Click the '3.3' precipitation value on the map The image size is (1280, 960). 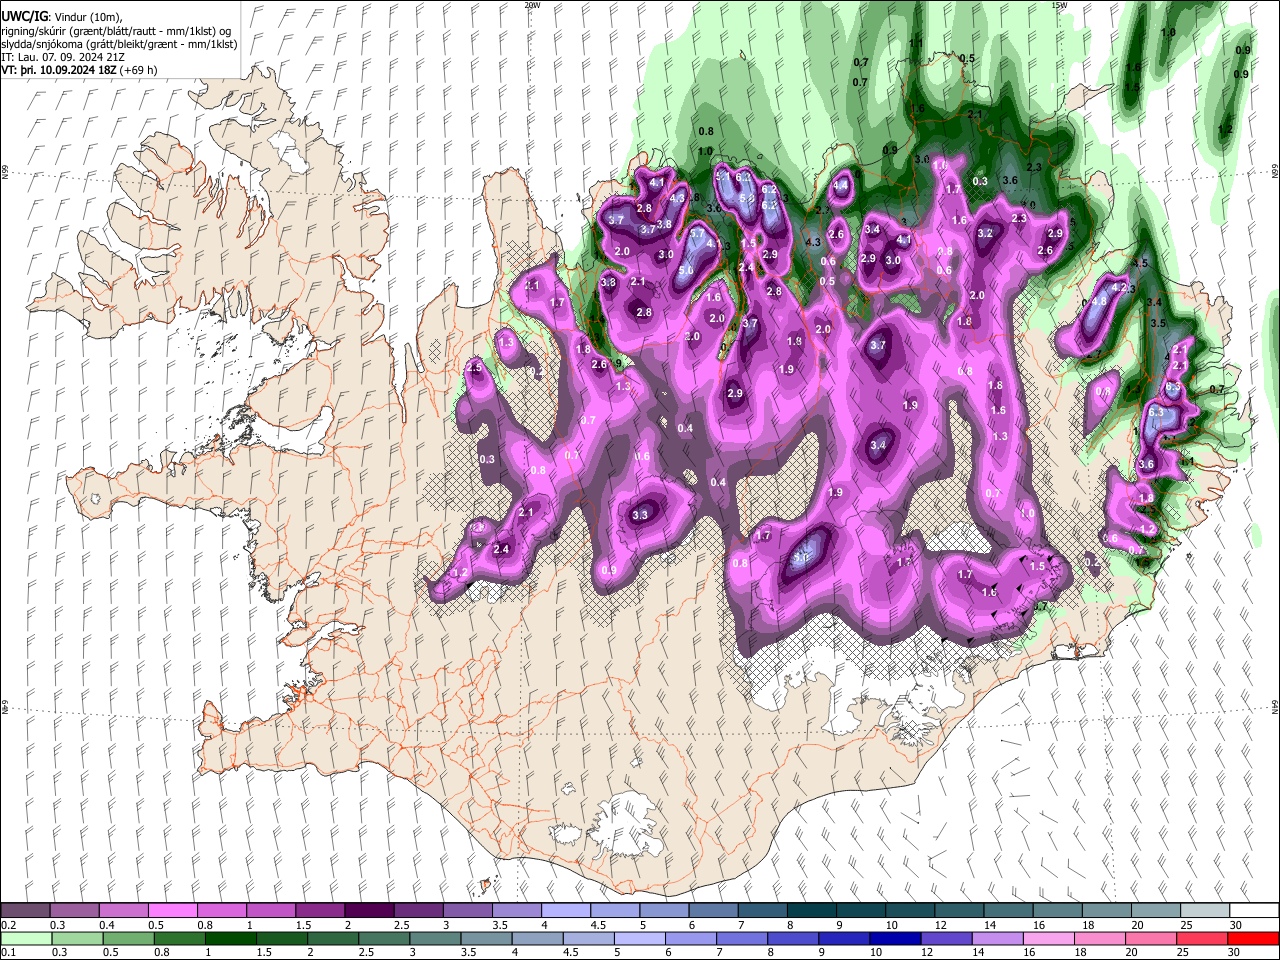tap(641, 515)
